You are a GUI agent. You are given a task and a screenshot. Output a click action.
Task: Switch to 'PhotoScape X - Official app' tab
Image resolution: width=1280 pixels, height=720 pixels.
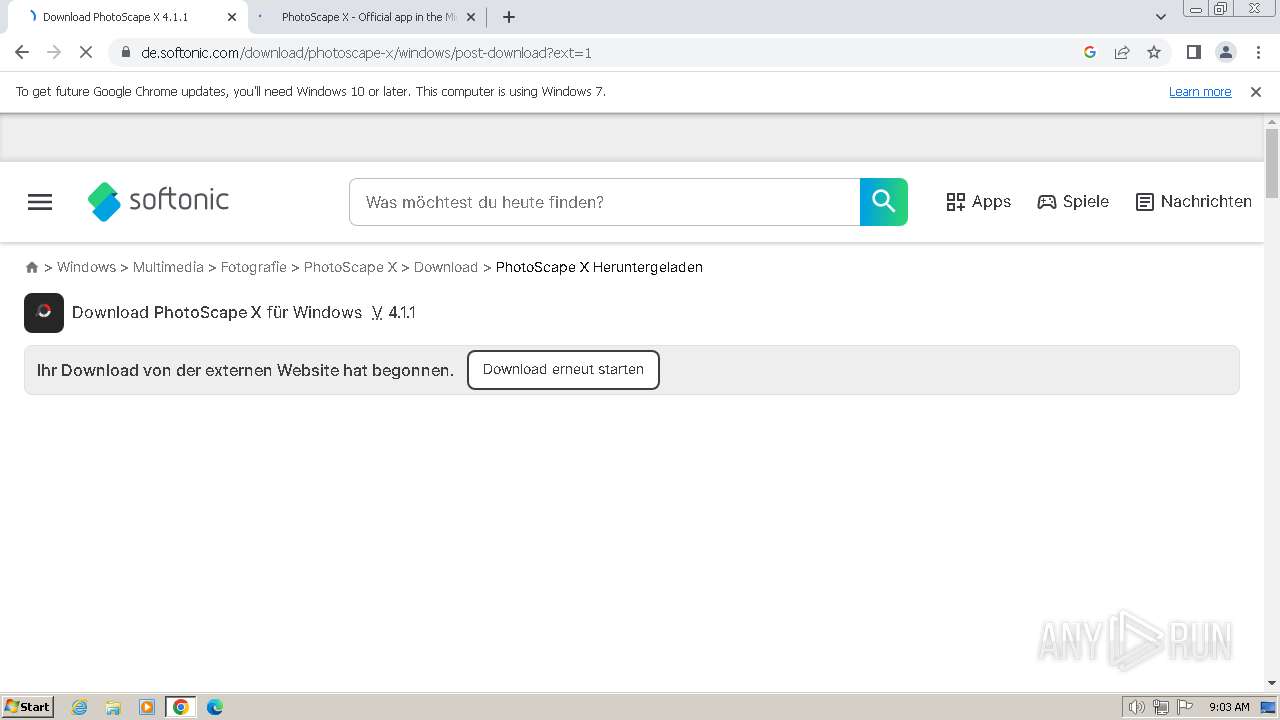click(x=365, y=17)
